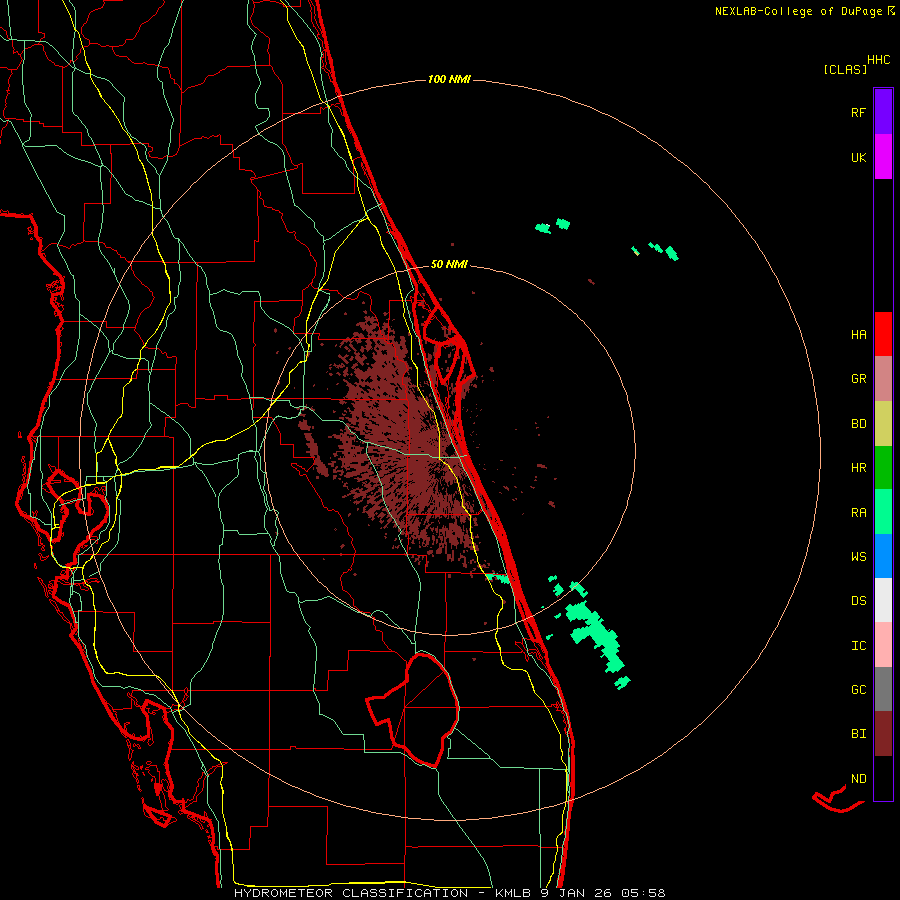The height and width of the screenshot is (900, 900).
Task: Click the HA red legend swatch
Action: tap(883, 334)
